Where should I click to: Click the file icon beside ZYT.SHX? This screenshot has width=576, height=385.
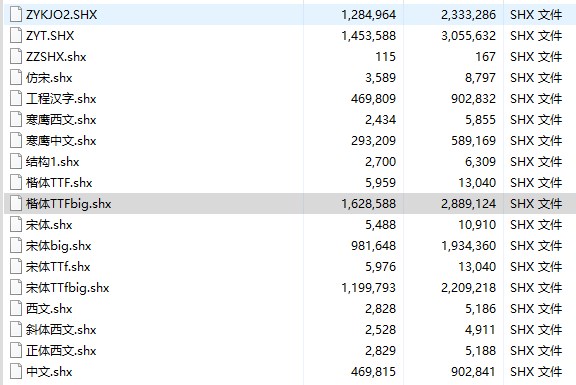(16, 36)
